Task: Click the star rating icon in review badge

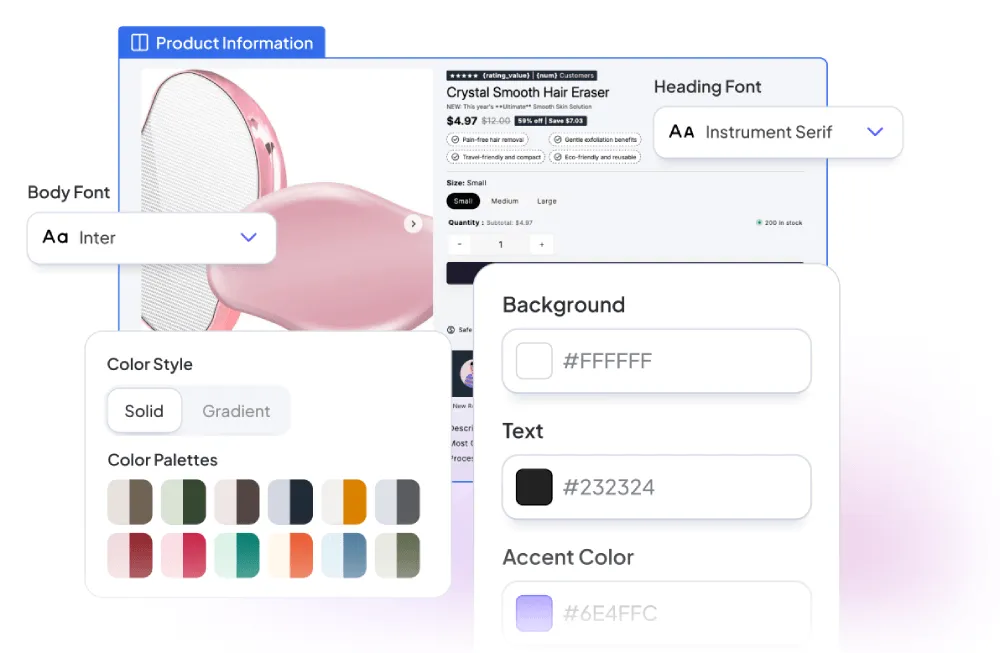Action: pyautogui.click(x=463, y=76)
